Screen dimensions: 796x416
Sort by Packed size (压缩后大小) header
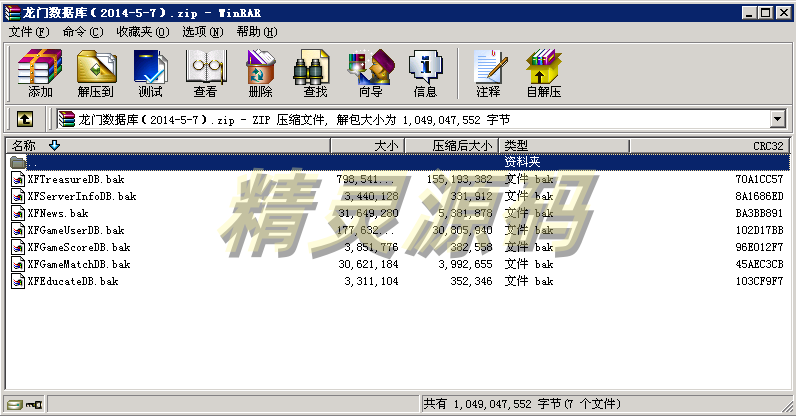(x=452, y=146)
